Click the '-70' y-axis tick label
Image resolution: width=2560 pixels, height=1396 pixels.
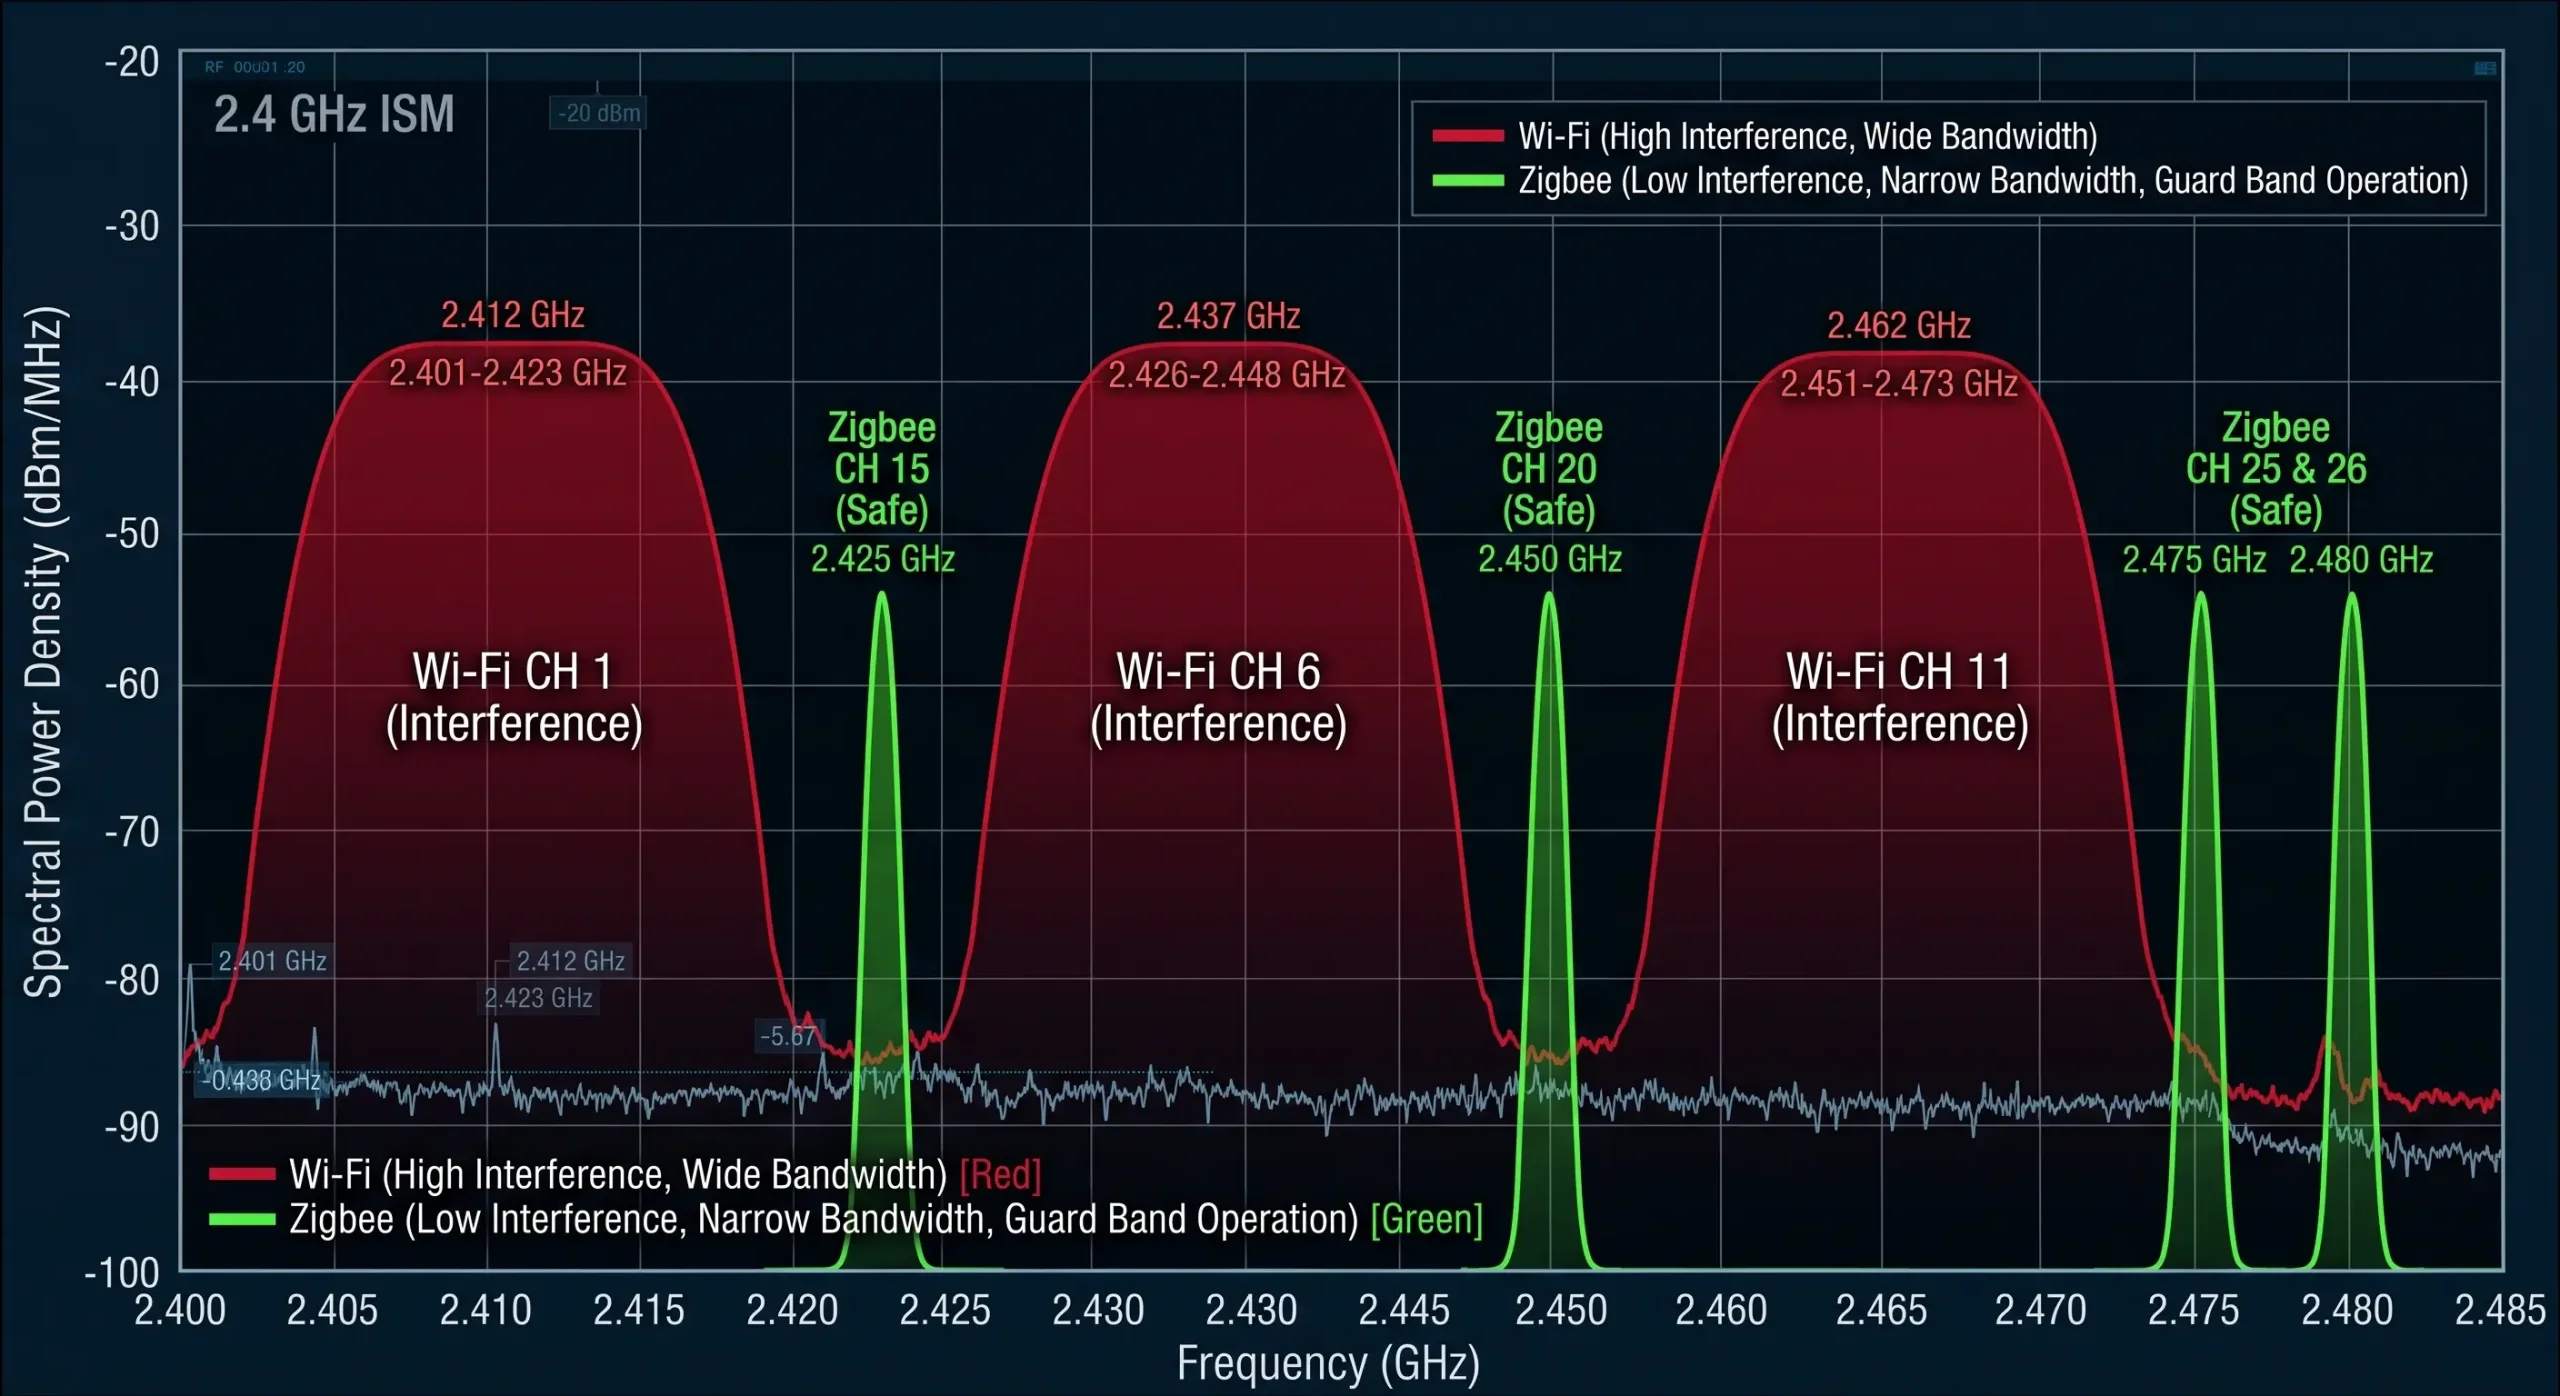pyautogui.click(x=132, y=831)
